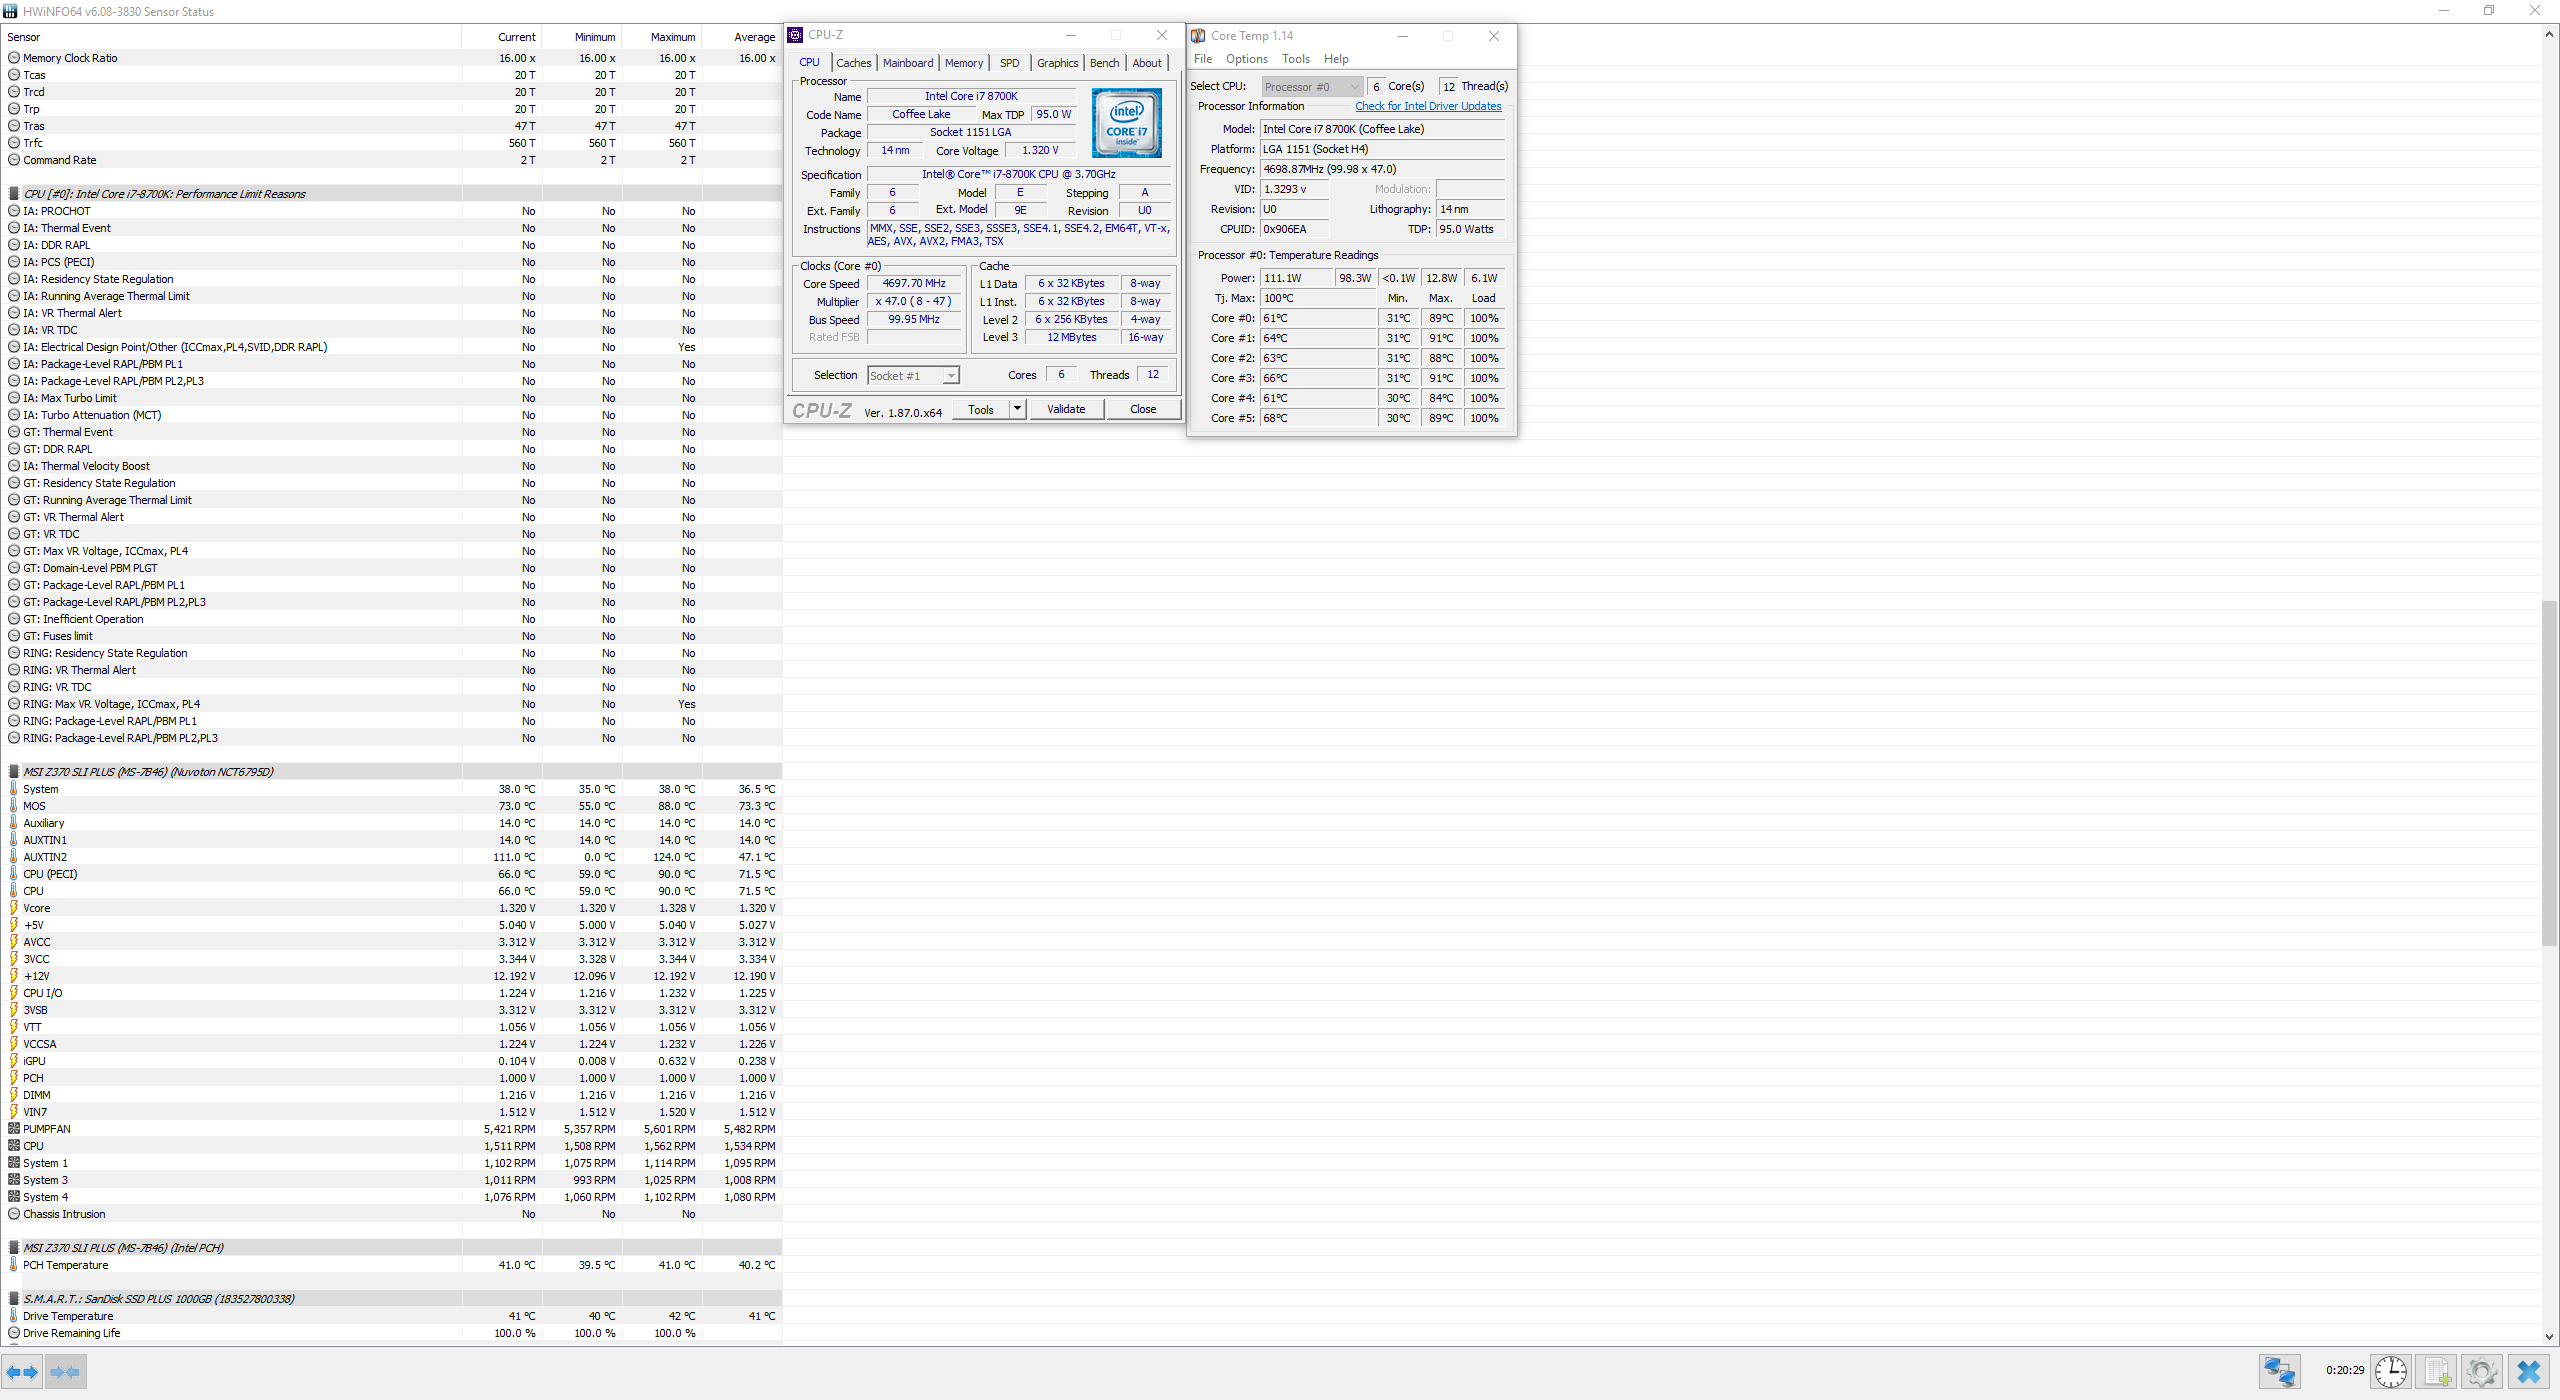The image size is (2560, 1400).
Task: Click the Intel Core i7 logo
Action: (x=1126, y=123)
